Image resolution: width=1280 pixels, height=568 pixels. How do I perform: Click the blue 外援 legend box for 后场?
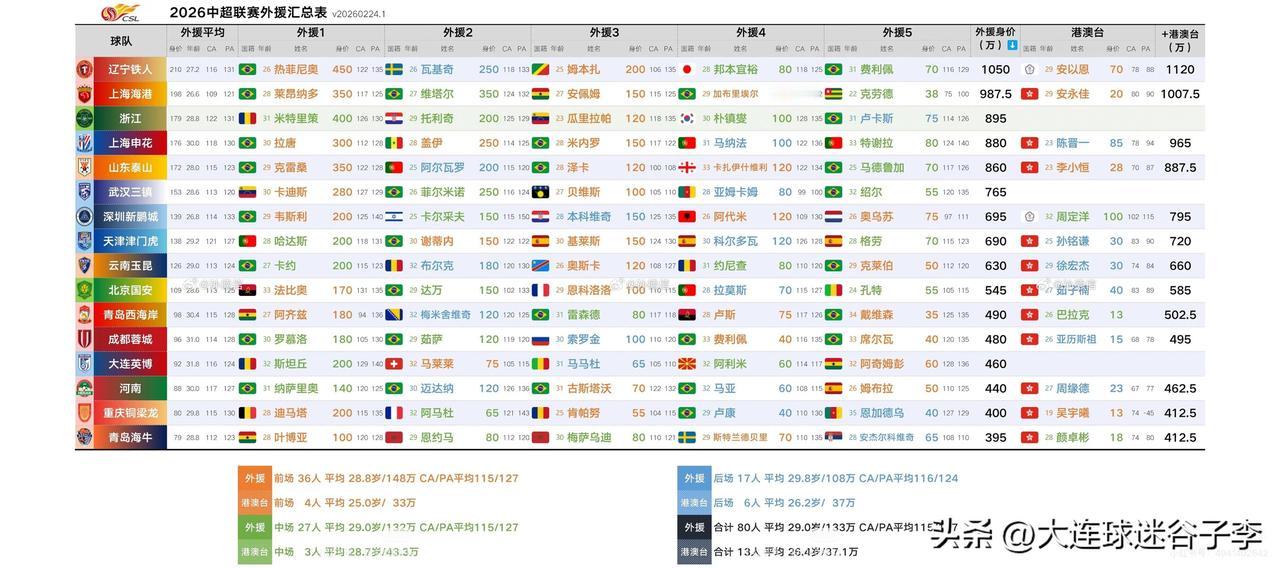click(x=693, y=478)
